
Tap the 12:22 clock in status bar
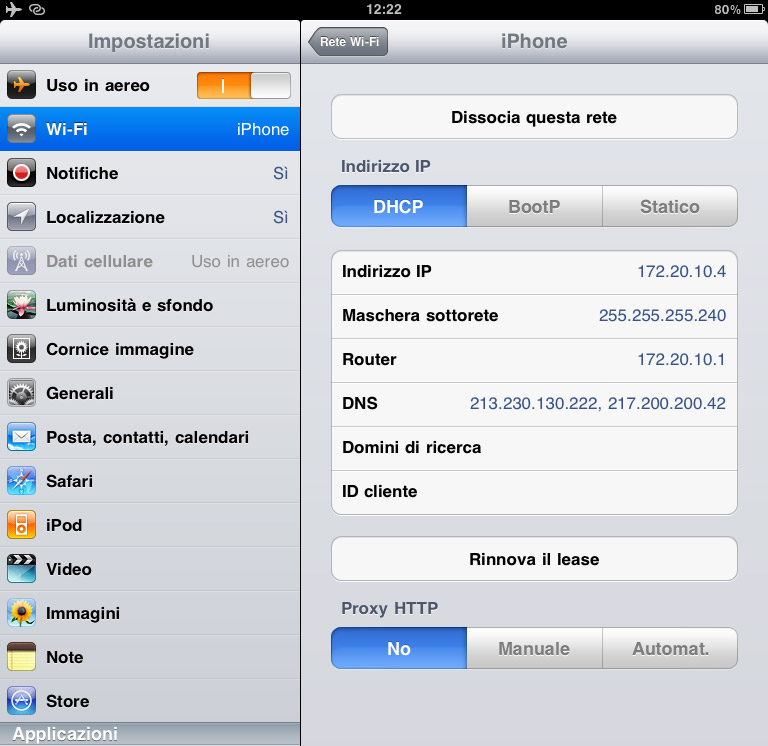tap(384, 9)
